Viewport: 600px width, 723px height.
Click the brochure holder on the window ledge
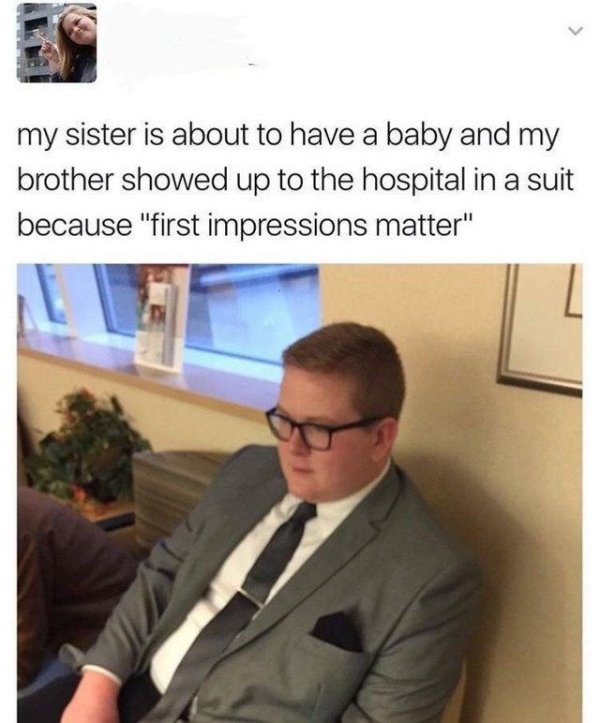(x=160, y=318)
